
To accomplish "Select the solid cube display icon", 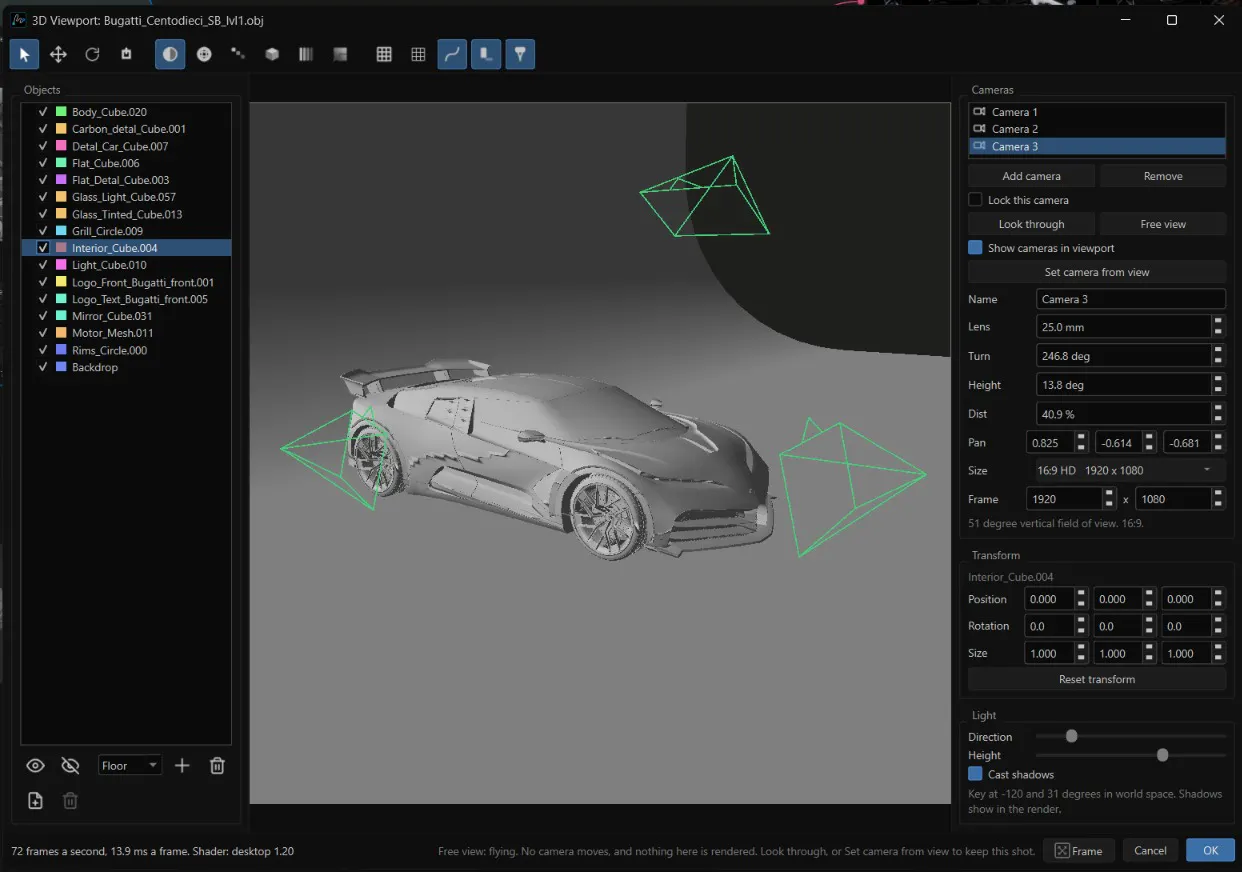I will click(272, 54).
